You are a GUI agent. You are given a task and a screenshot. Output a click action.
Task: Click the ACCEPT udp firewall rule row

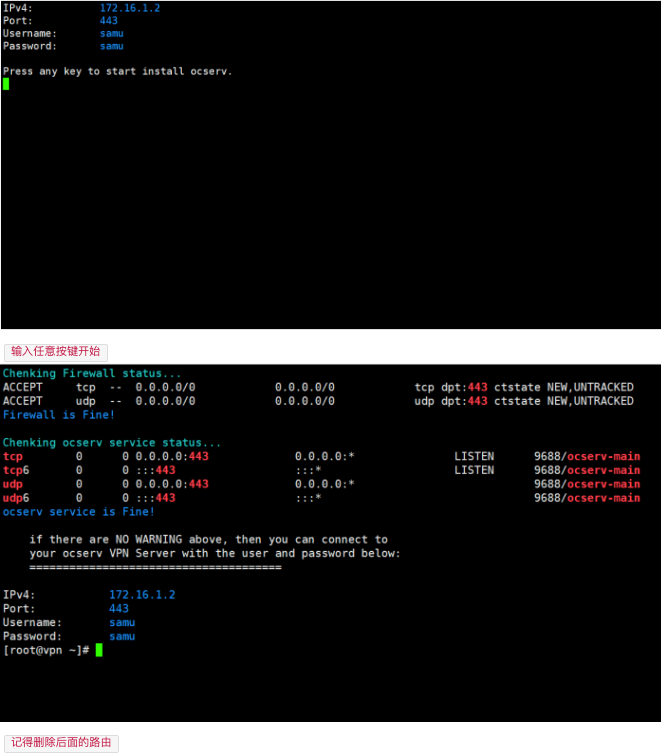pyautogui.click(x=318, y=401)
